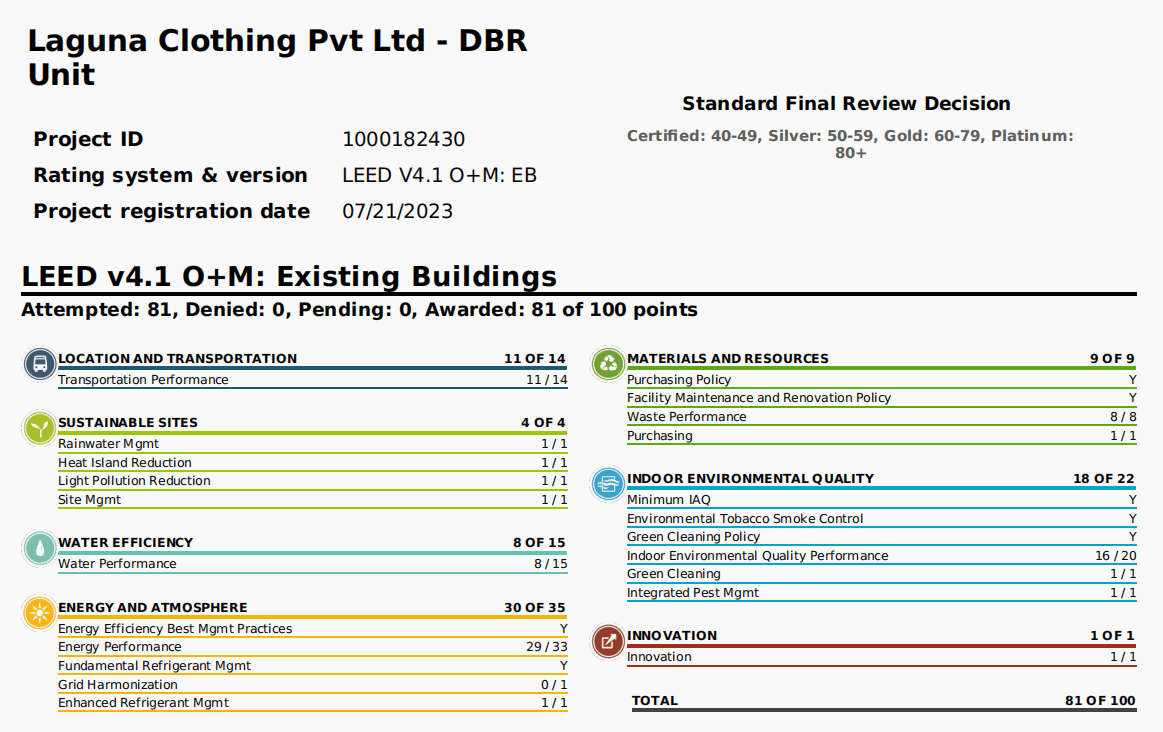Click the '81 OF 100' total score

point(1100,701)
